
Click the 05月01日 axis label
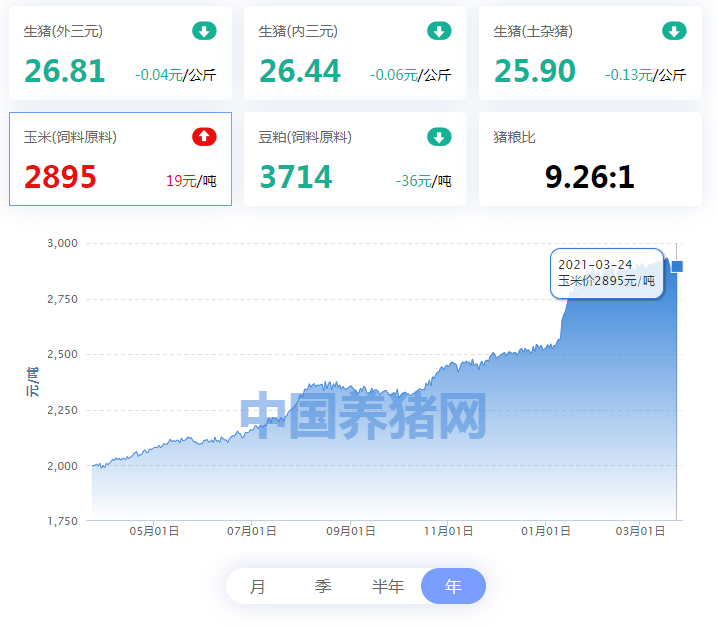point(154,531)
